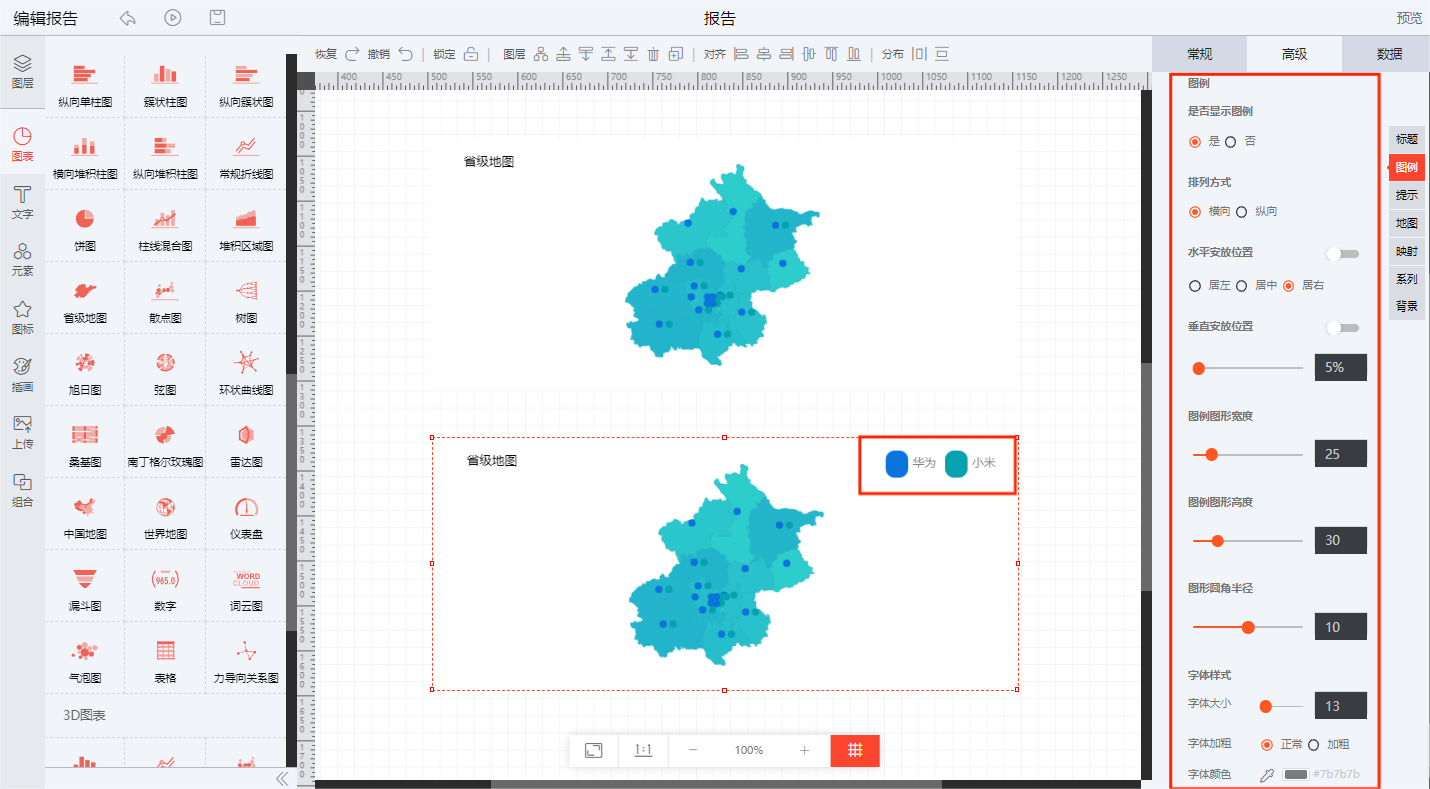The height and width of the screenshot is (789, 1430).
Task: Select the 饼图 pie chart component
Action: (85, 228)
